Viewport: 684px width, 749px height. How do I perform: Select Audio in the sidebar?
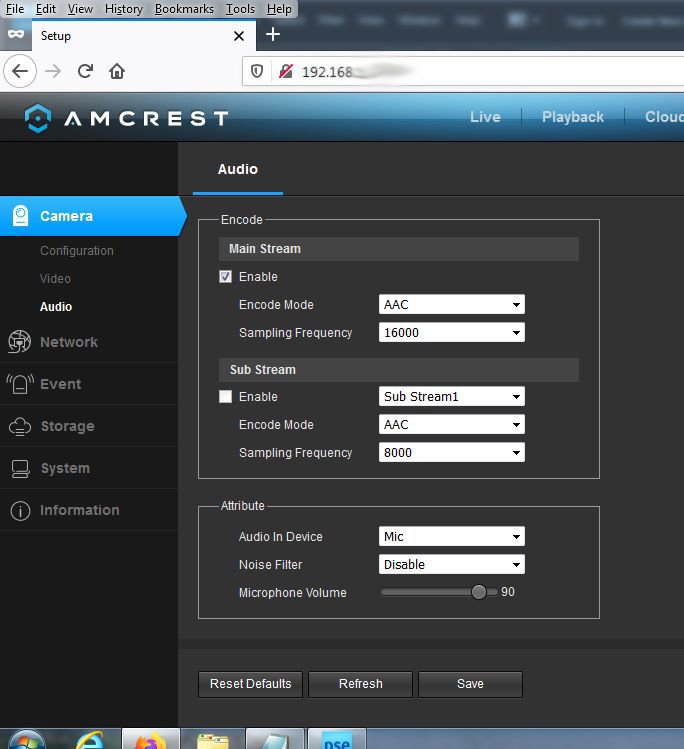56,307
